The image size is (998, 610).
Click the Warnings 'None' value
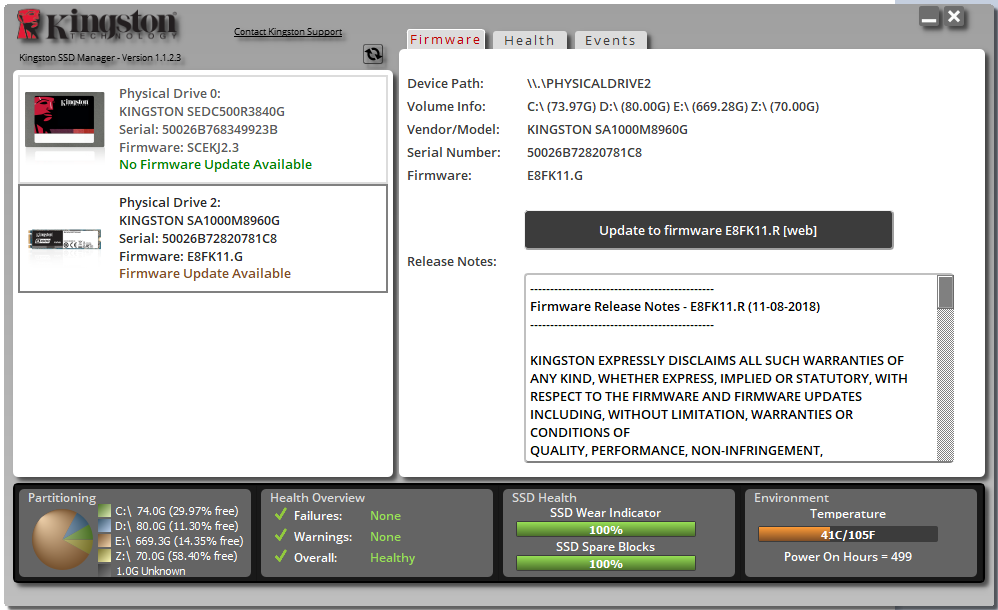[385, 537]
